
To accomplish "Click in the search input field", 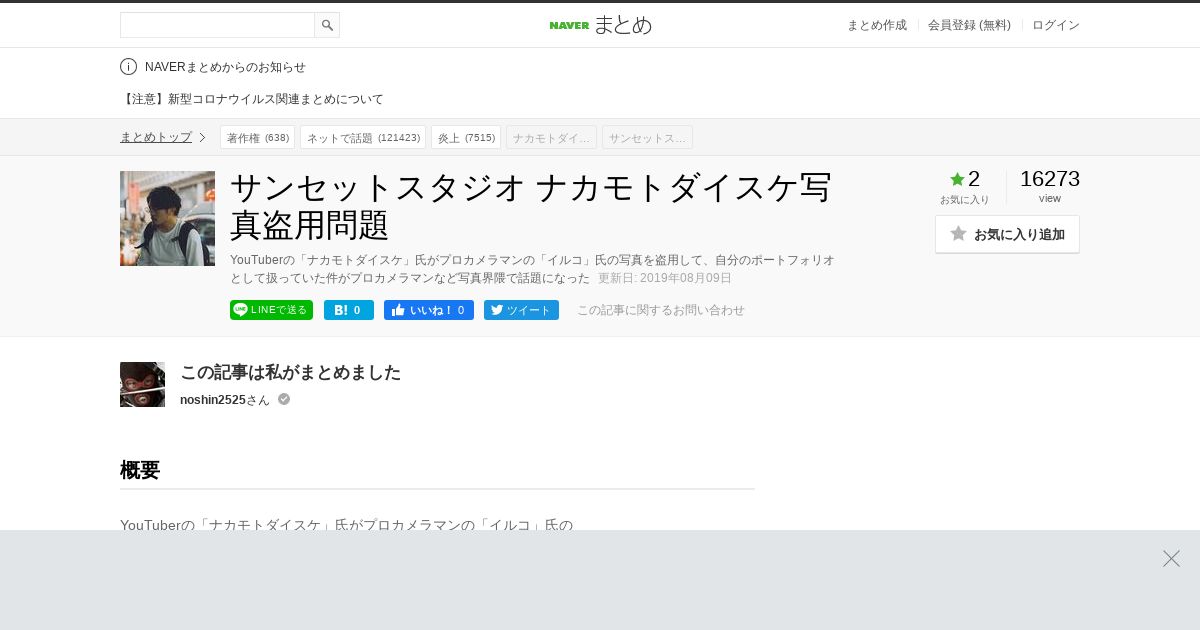I will point(217,25).
